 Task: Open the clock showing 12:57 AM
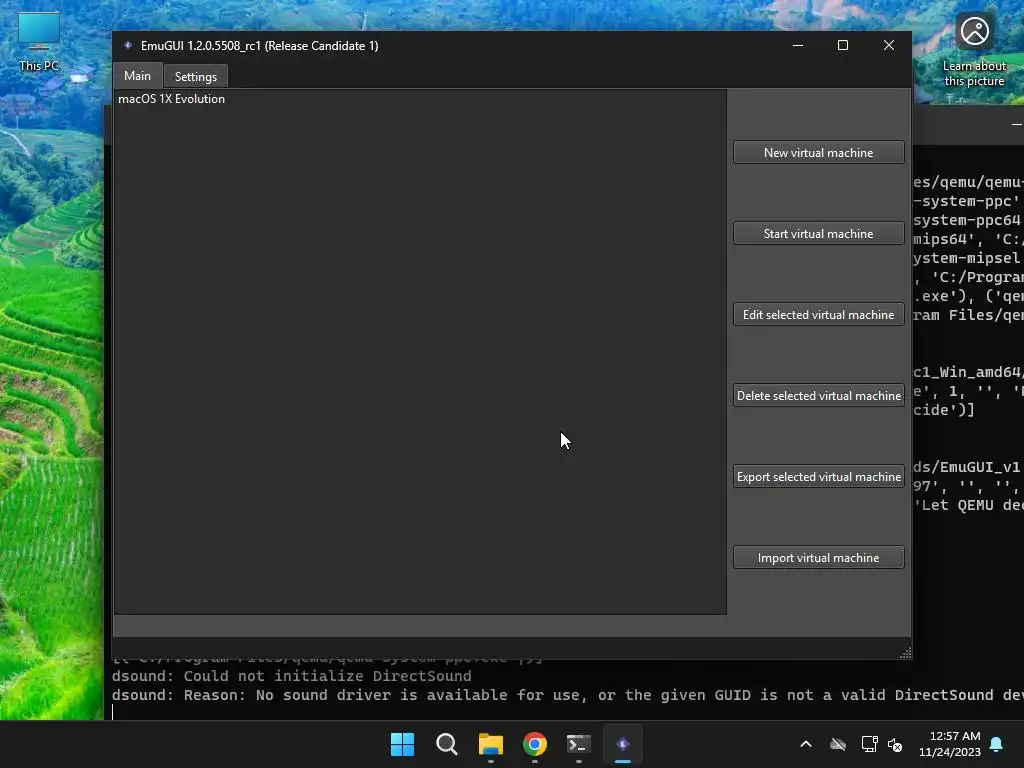click(950, 744)
